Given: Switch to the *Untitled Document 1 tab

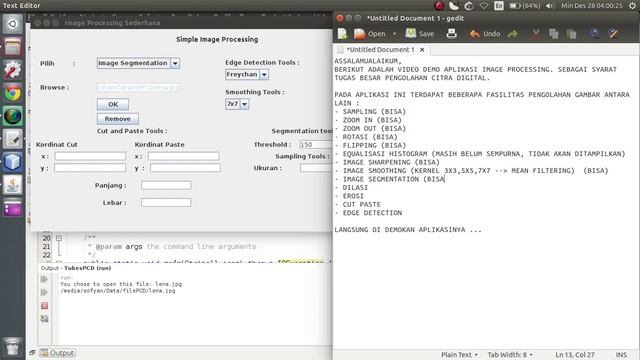Looking at the screenshot, I should point(380,49).
